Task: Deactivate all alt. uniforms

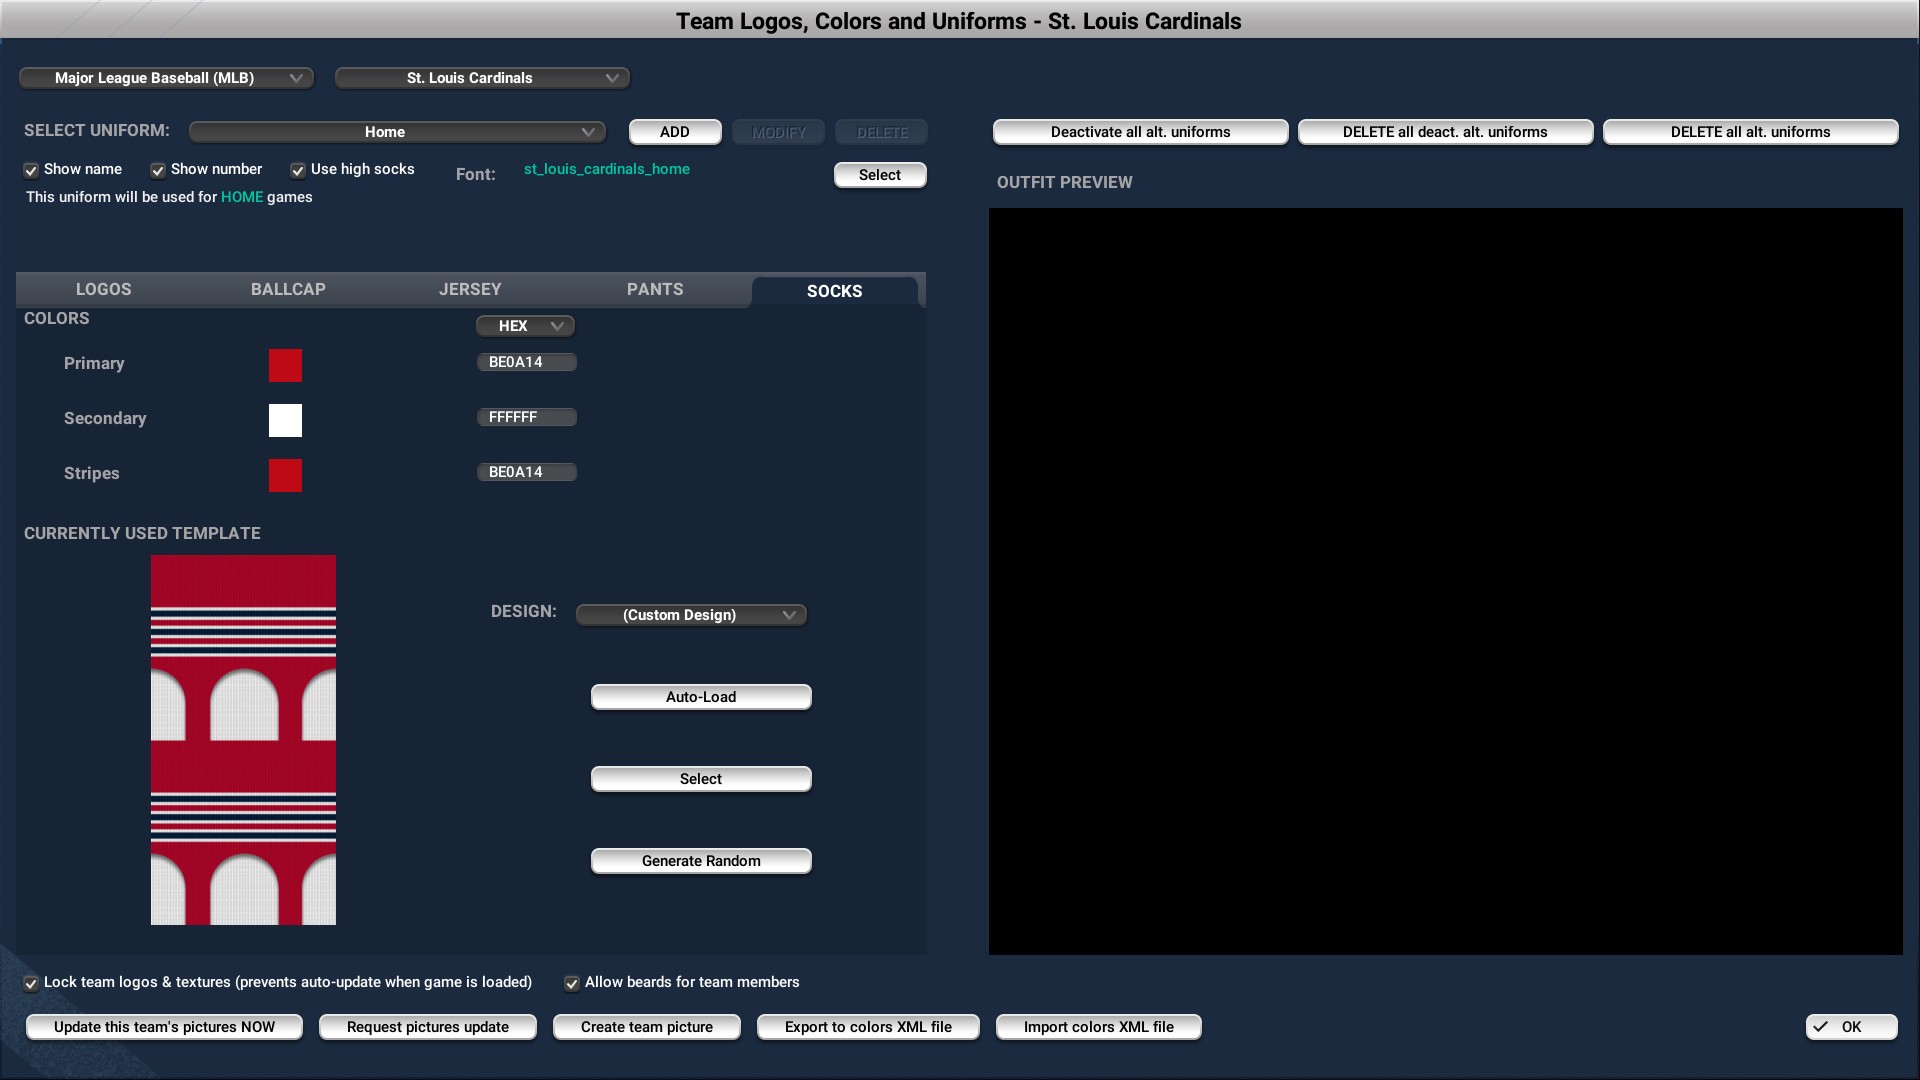Action: pos(1140,132)
